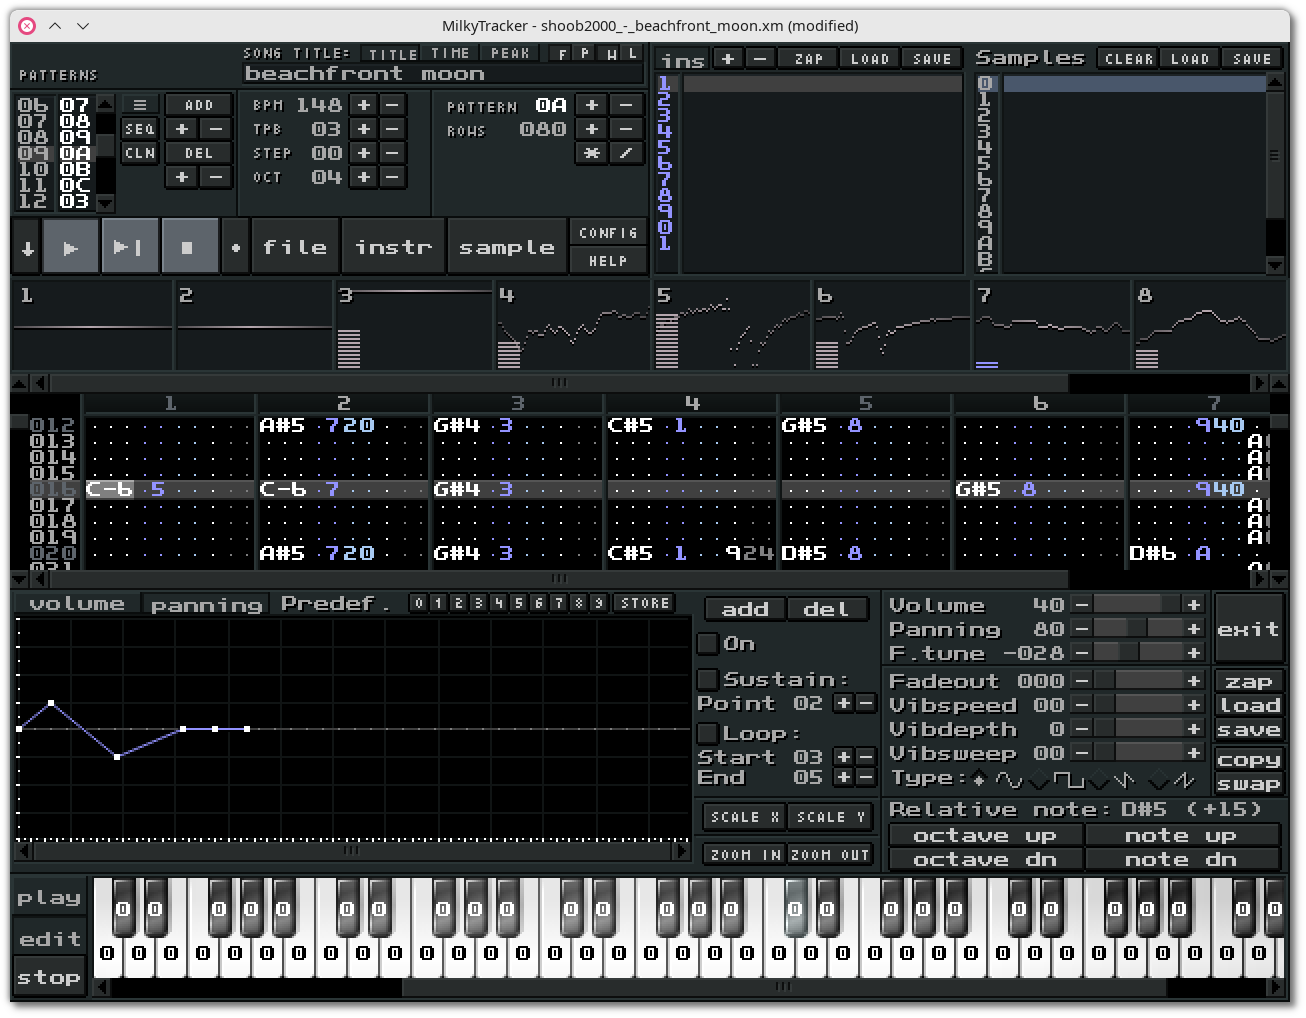This screenshot has height=1018, width=1306.
Task: Increase BPM with its plus button
Action: coord(364,105)
